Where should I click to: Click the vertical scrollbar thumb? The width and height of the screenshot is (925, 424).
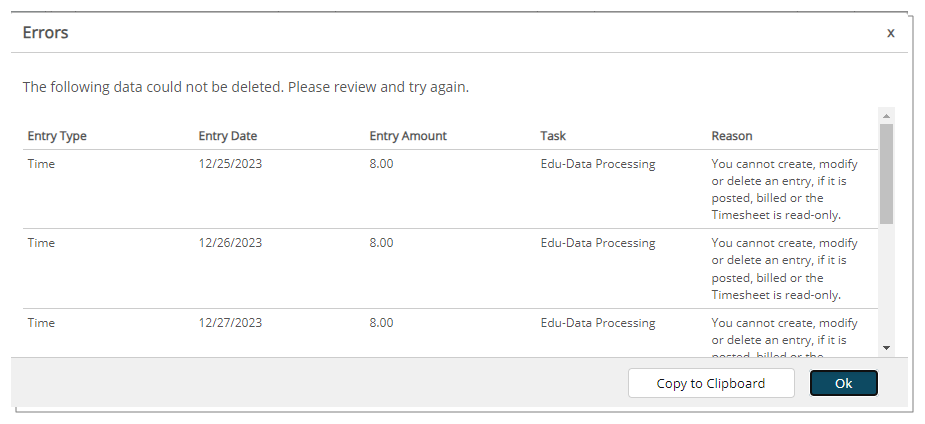(886, 174)
